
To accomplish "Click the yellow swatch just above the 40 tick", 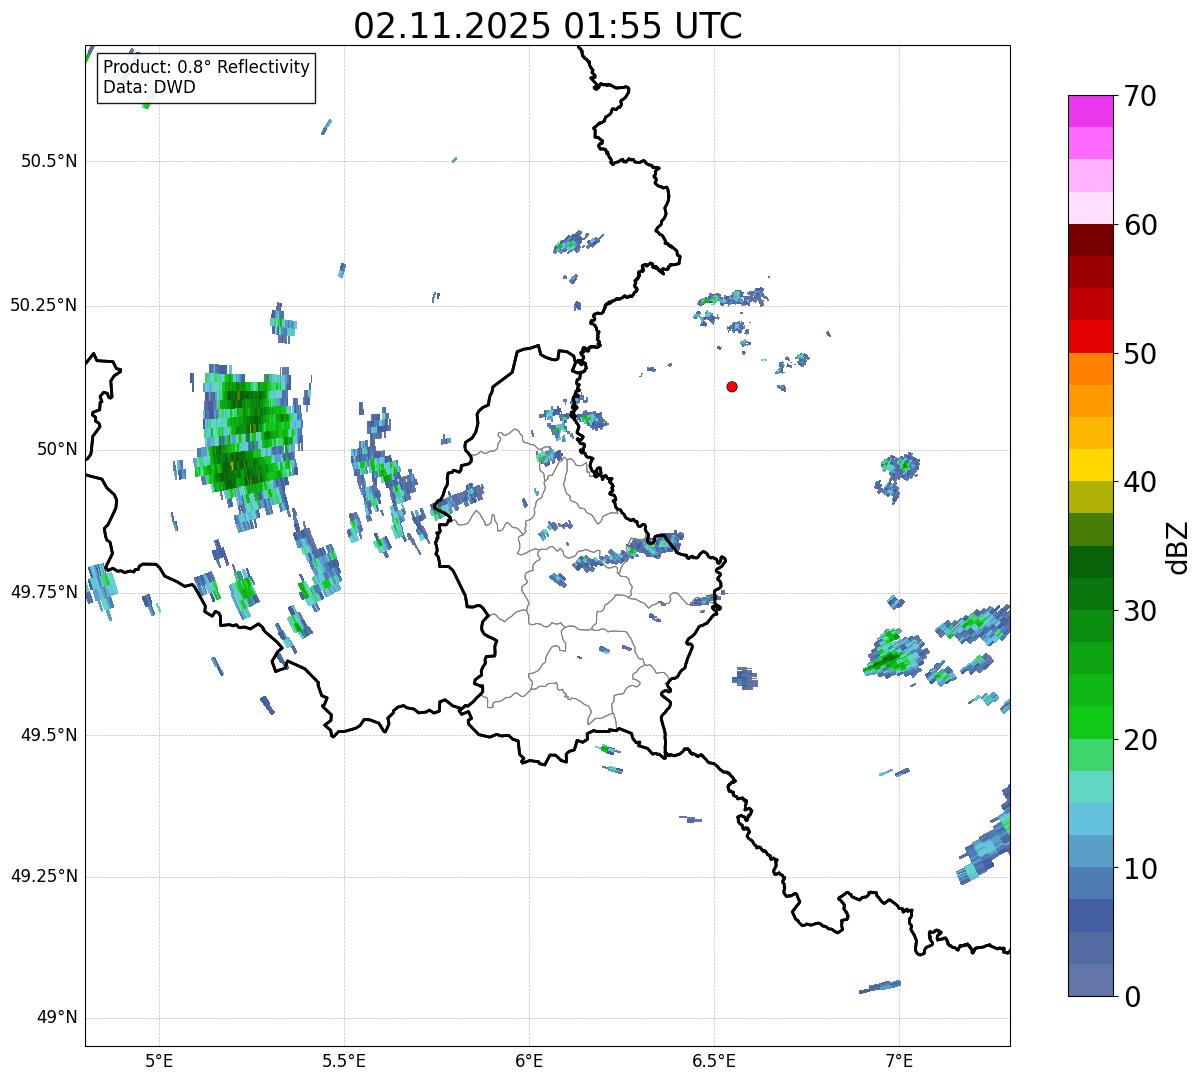I will (1090, 465).
